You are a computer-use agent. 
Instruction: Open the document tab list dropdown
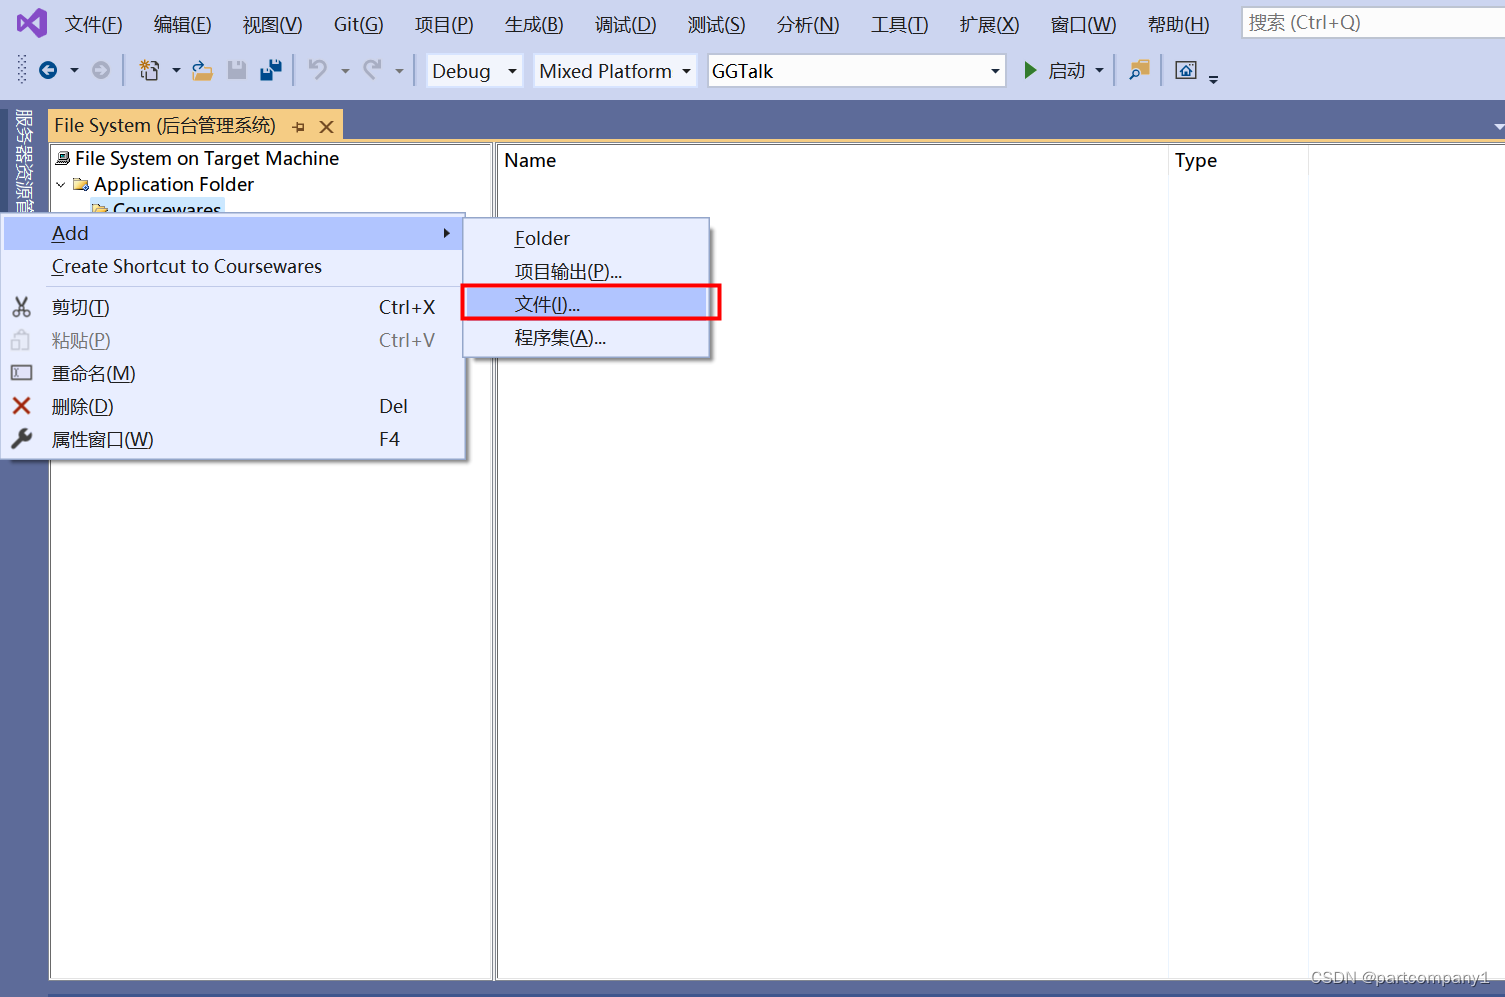(x=1498, y=127)
